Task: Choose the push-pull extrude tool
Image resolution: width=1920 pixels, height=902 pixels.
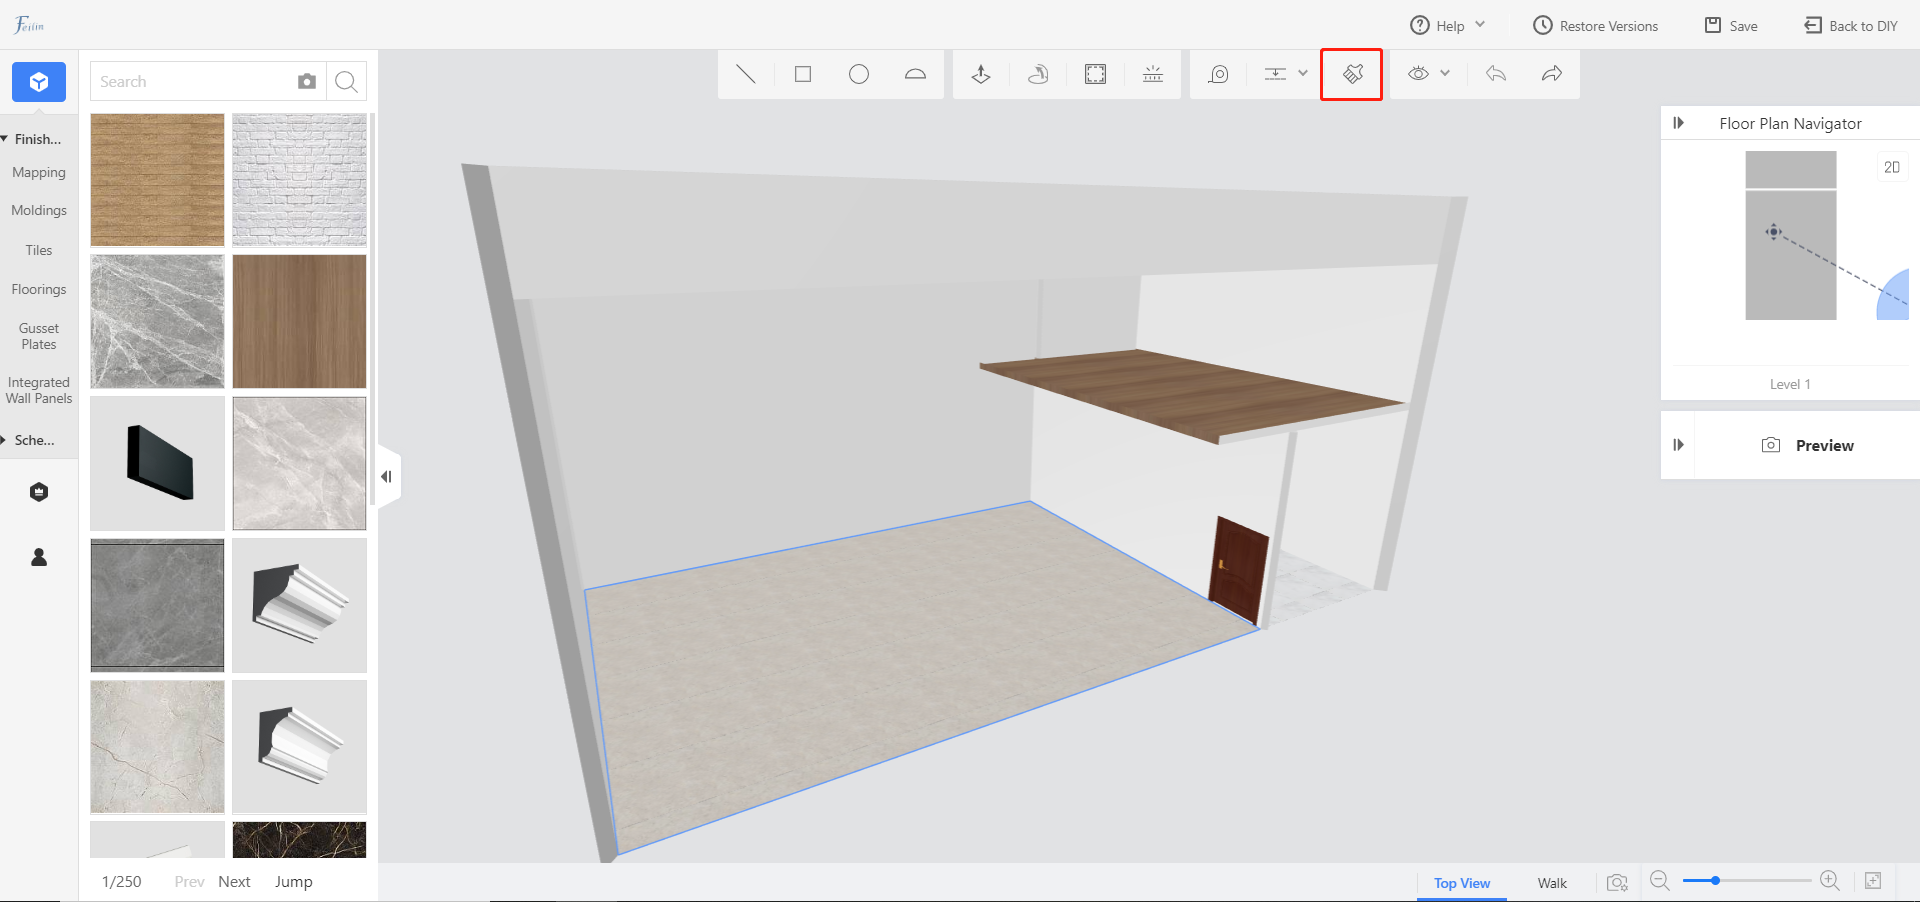Action: pyautogui.click(x=981, y=74)
